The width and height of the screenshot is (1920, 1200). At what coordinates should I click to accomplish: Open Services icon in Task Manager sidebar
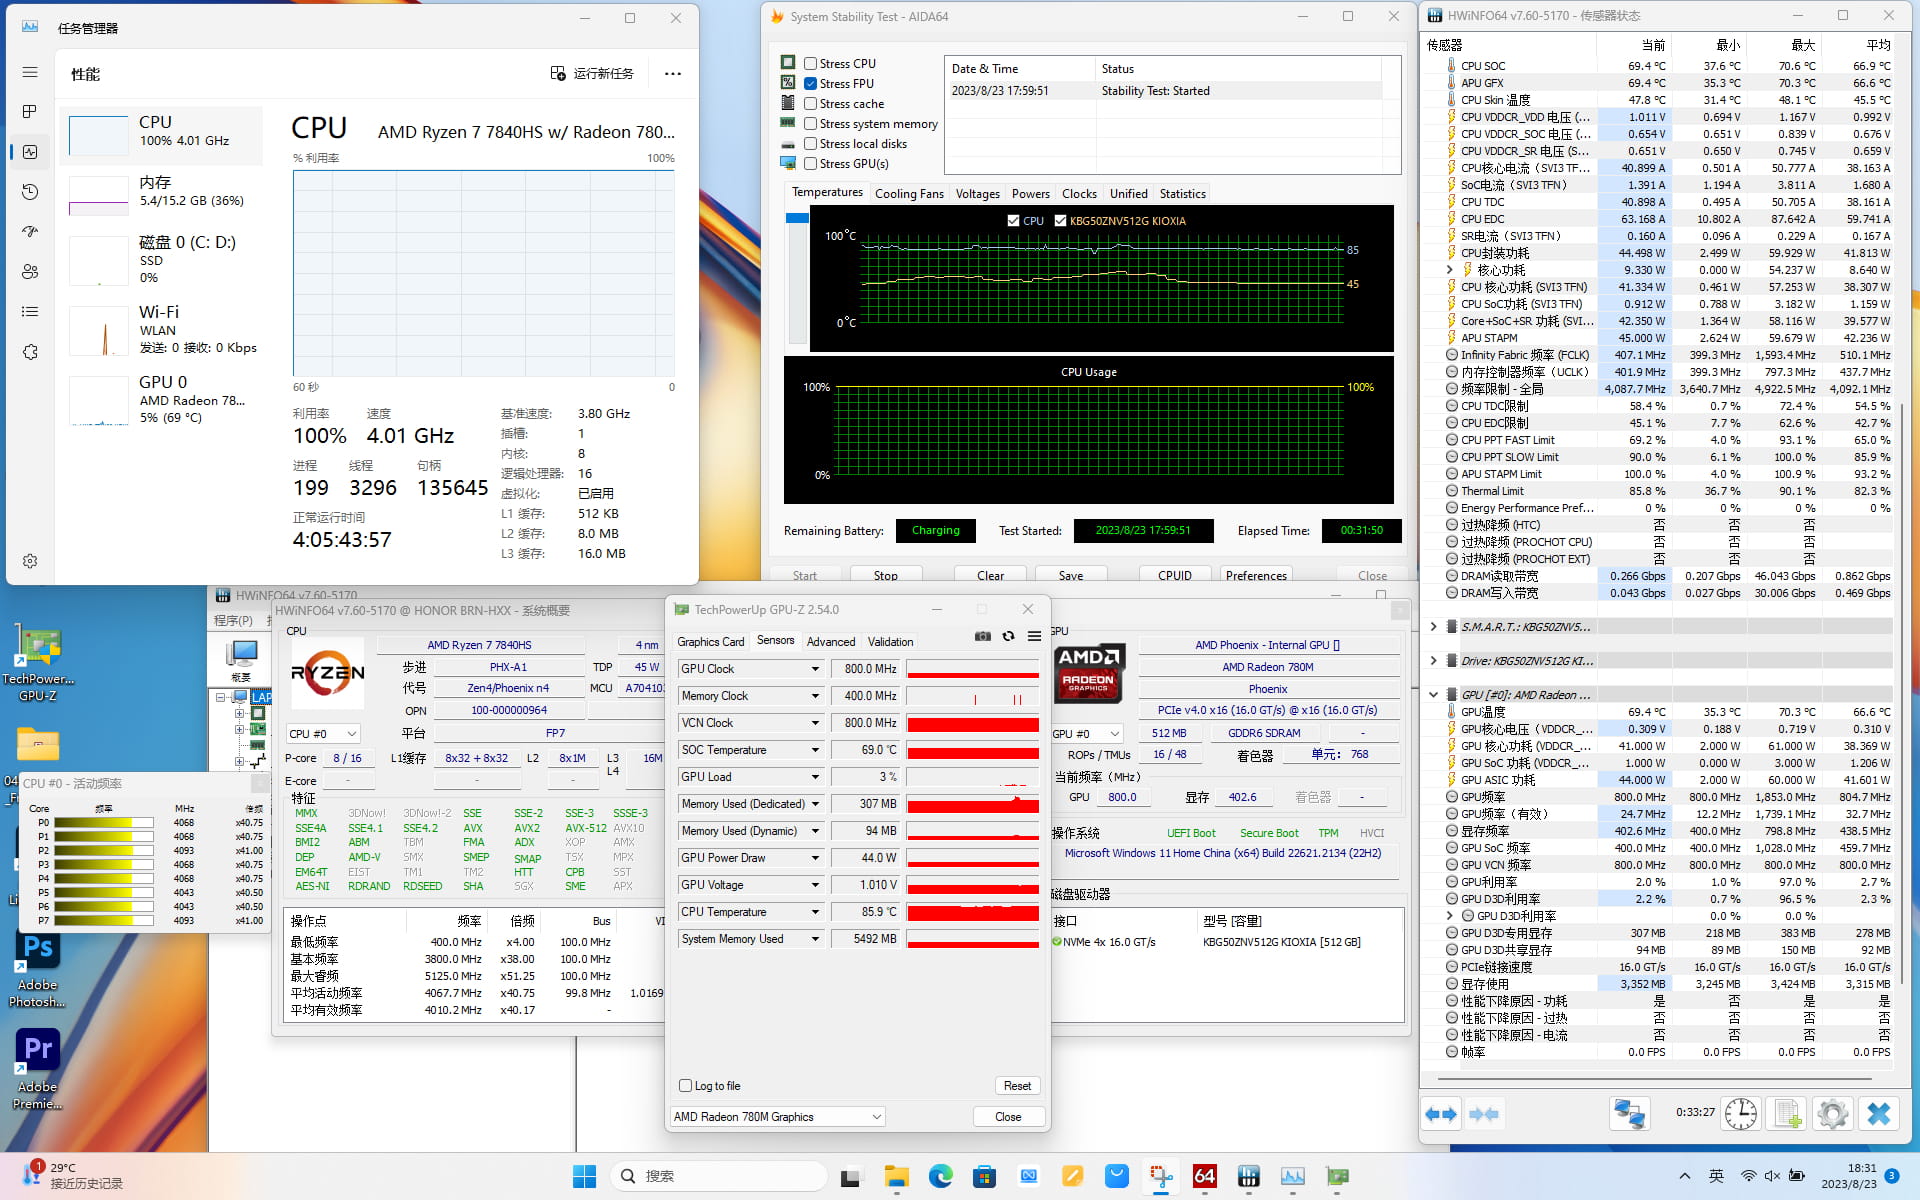30,352
